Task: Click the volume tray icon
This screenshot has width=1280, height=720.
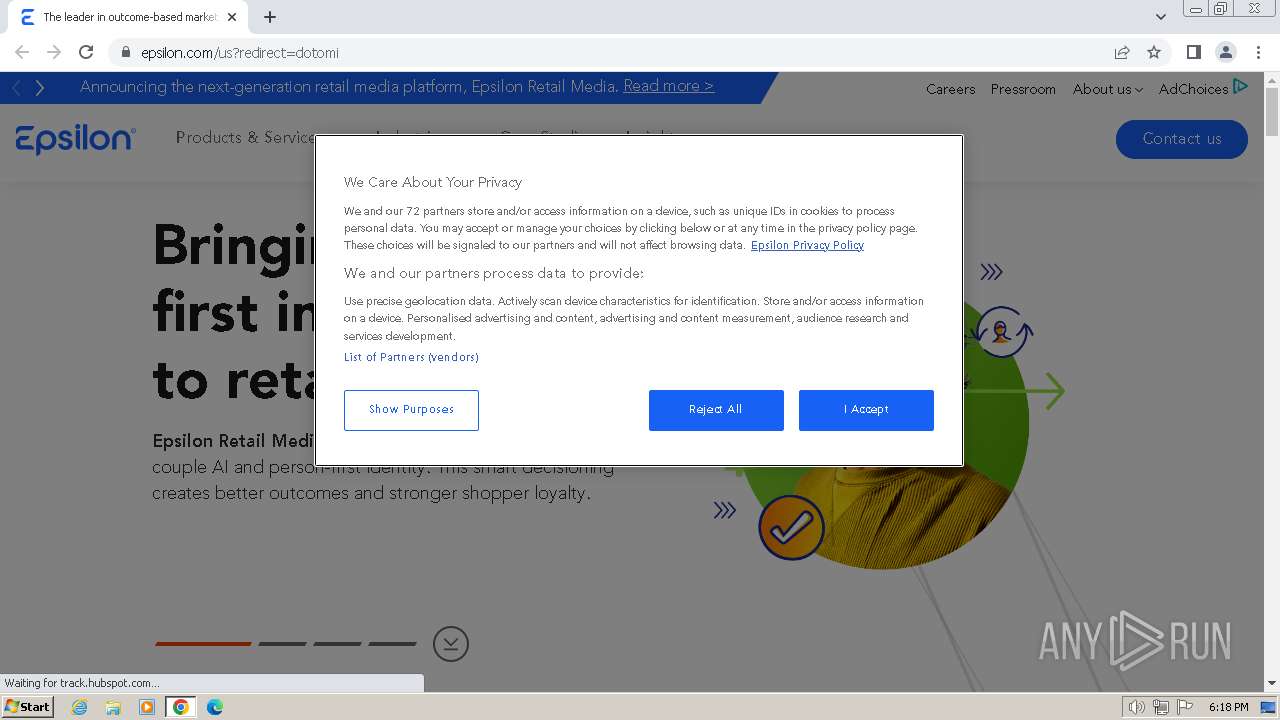Action: pos(1137,707)
